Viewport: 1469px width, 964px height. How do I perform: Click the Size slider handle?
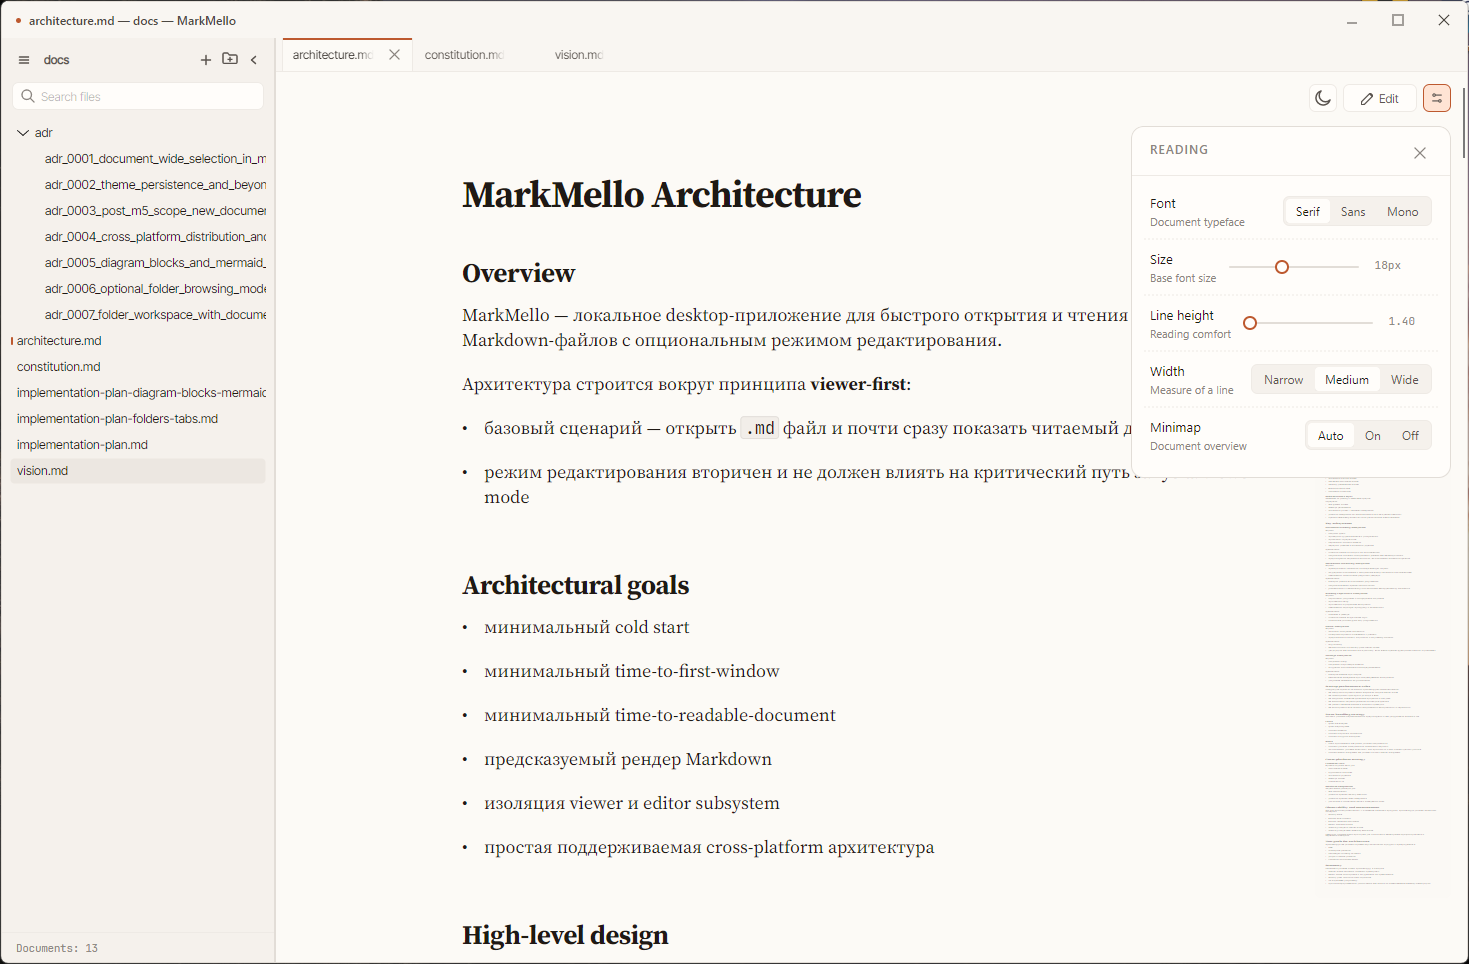(1282, 267)
